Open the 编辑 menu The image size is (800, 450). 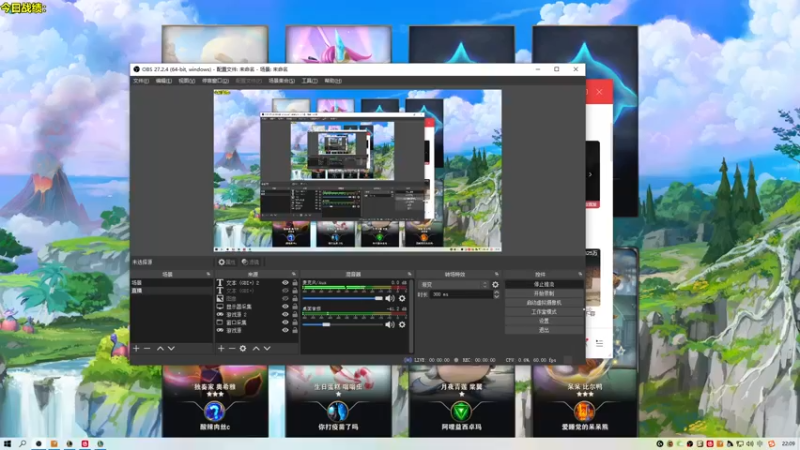(x=163, y=81)
